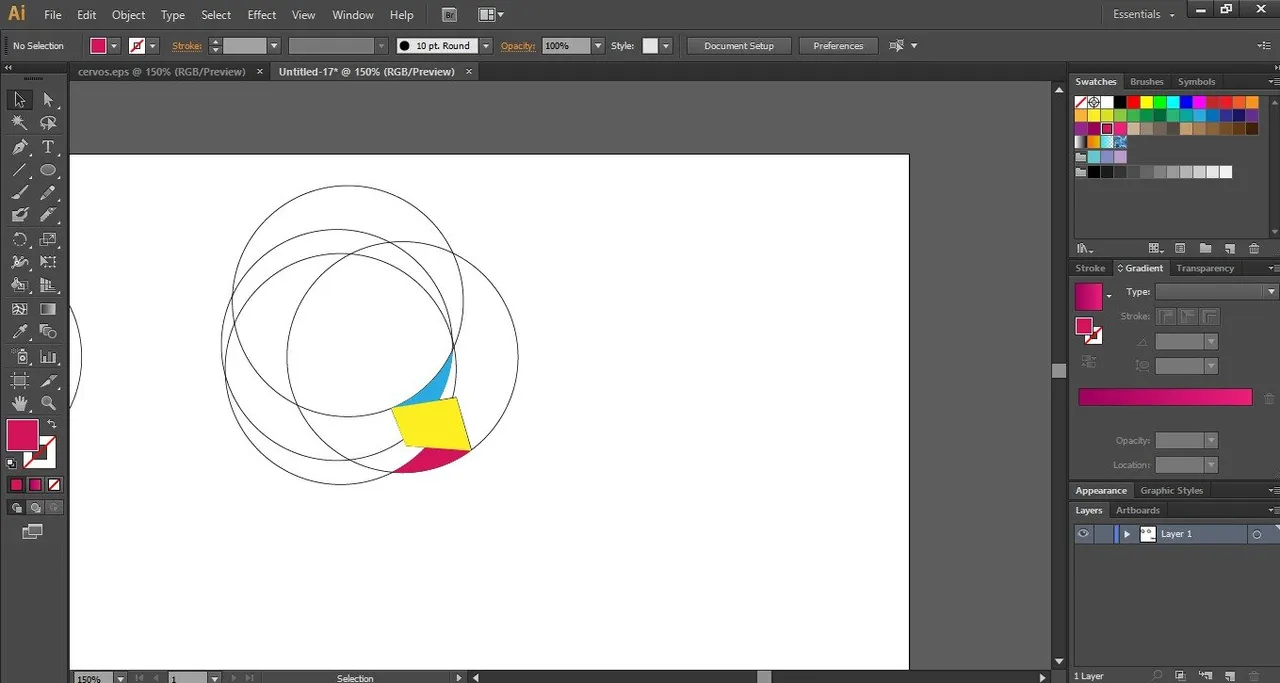
Task: Open the Opacity value dropdown
Action: click(598, 46)
